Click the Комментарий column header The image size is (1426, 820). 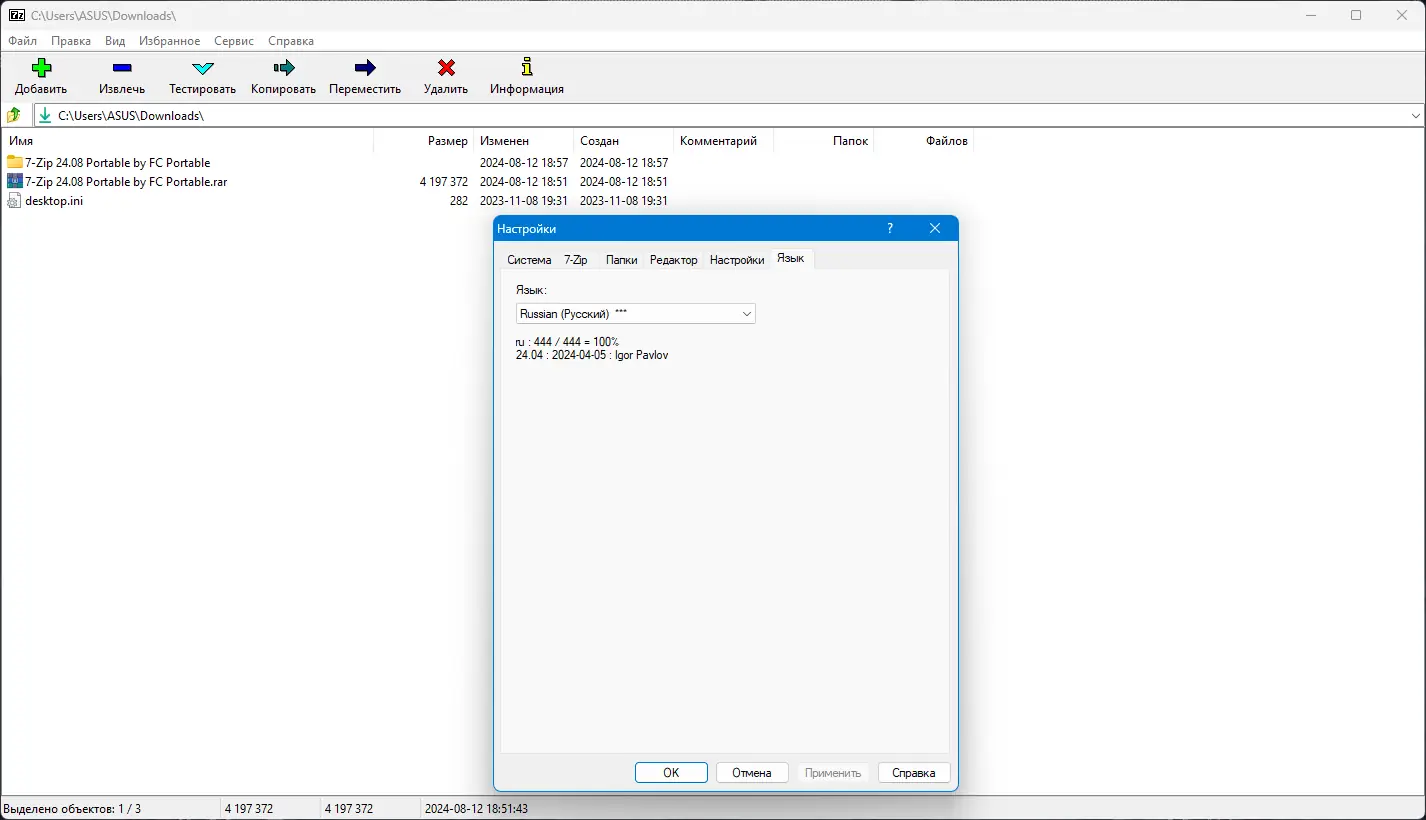click(723, 141)
